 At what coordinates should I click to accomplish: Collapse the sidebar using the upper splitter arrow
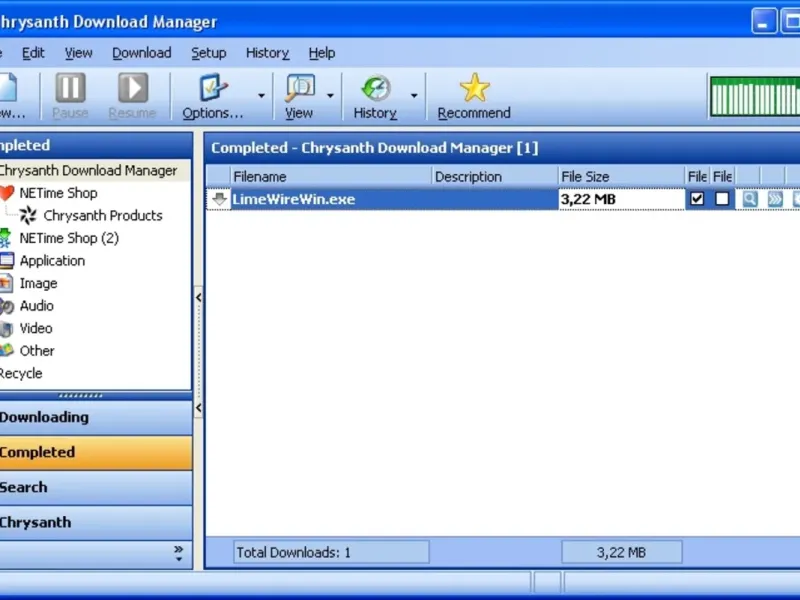click(198, 297)
